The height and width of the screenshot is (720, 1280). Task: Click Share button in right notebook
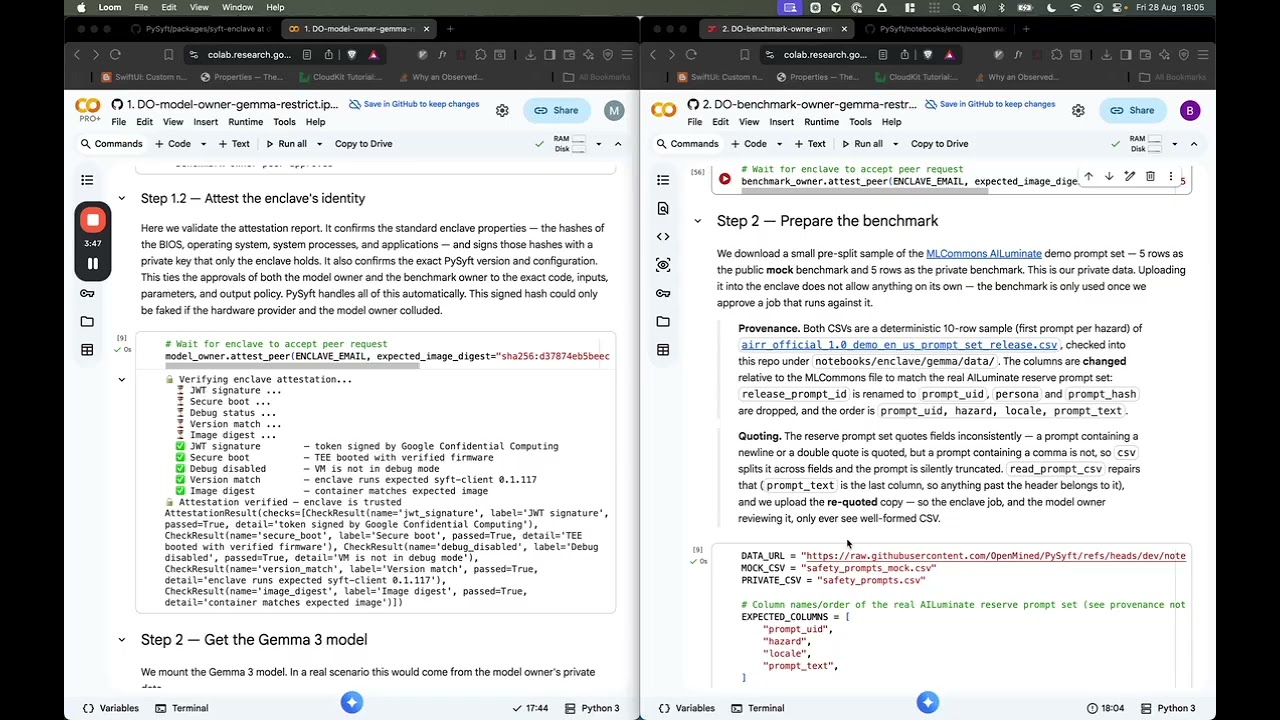point(1132,111)
